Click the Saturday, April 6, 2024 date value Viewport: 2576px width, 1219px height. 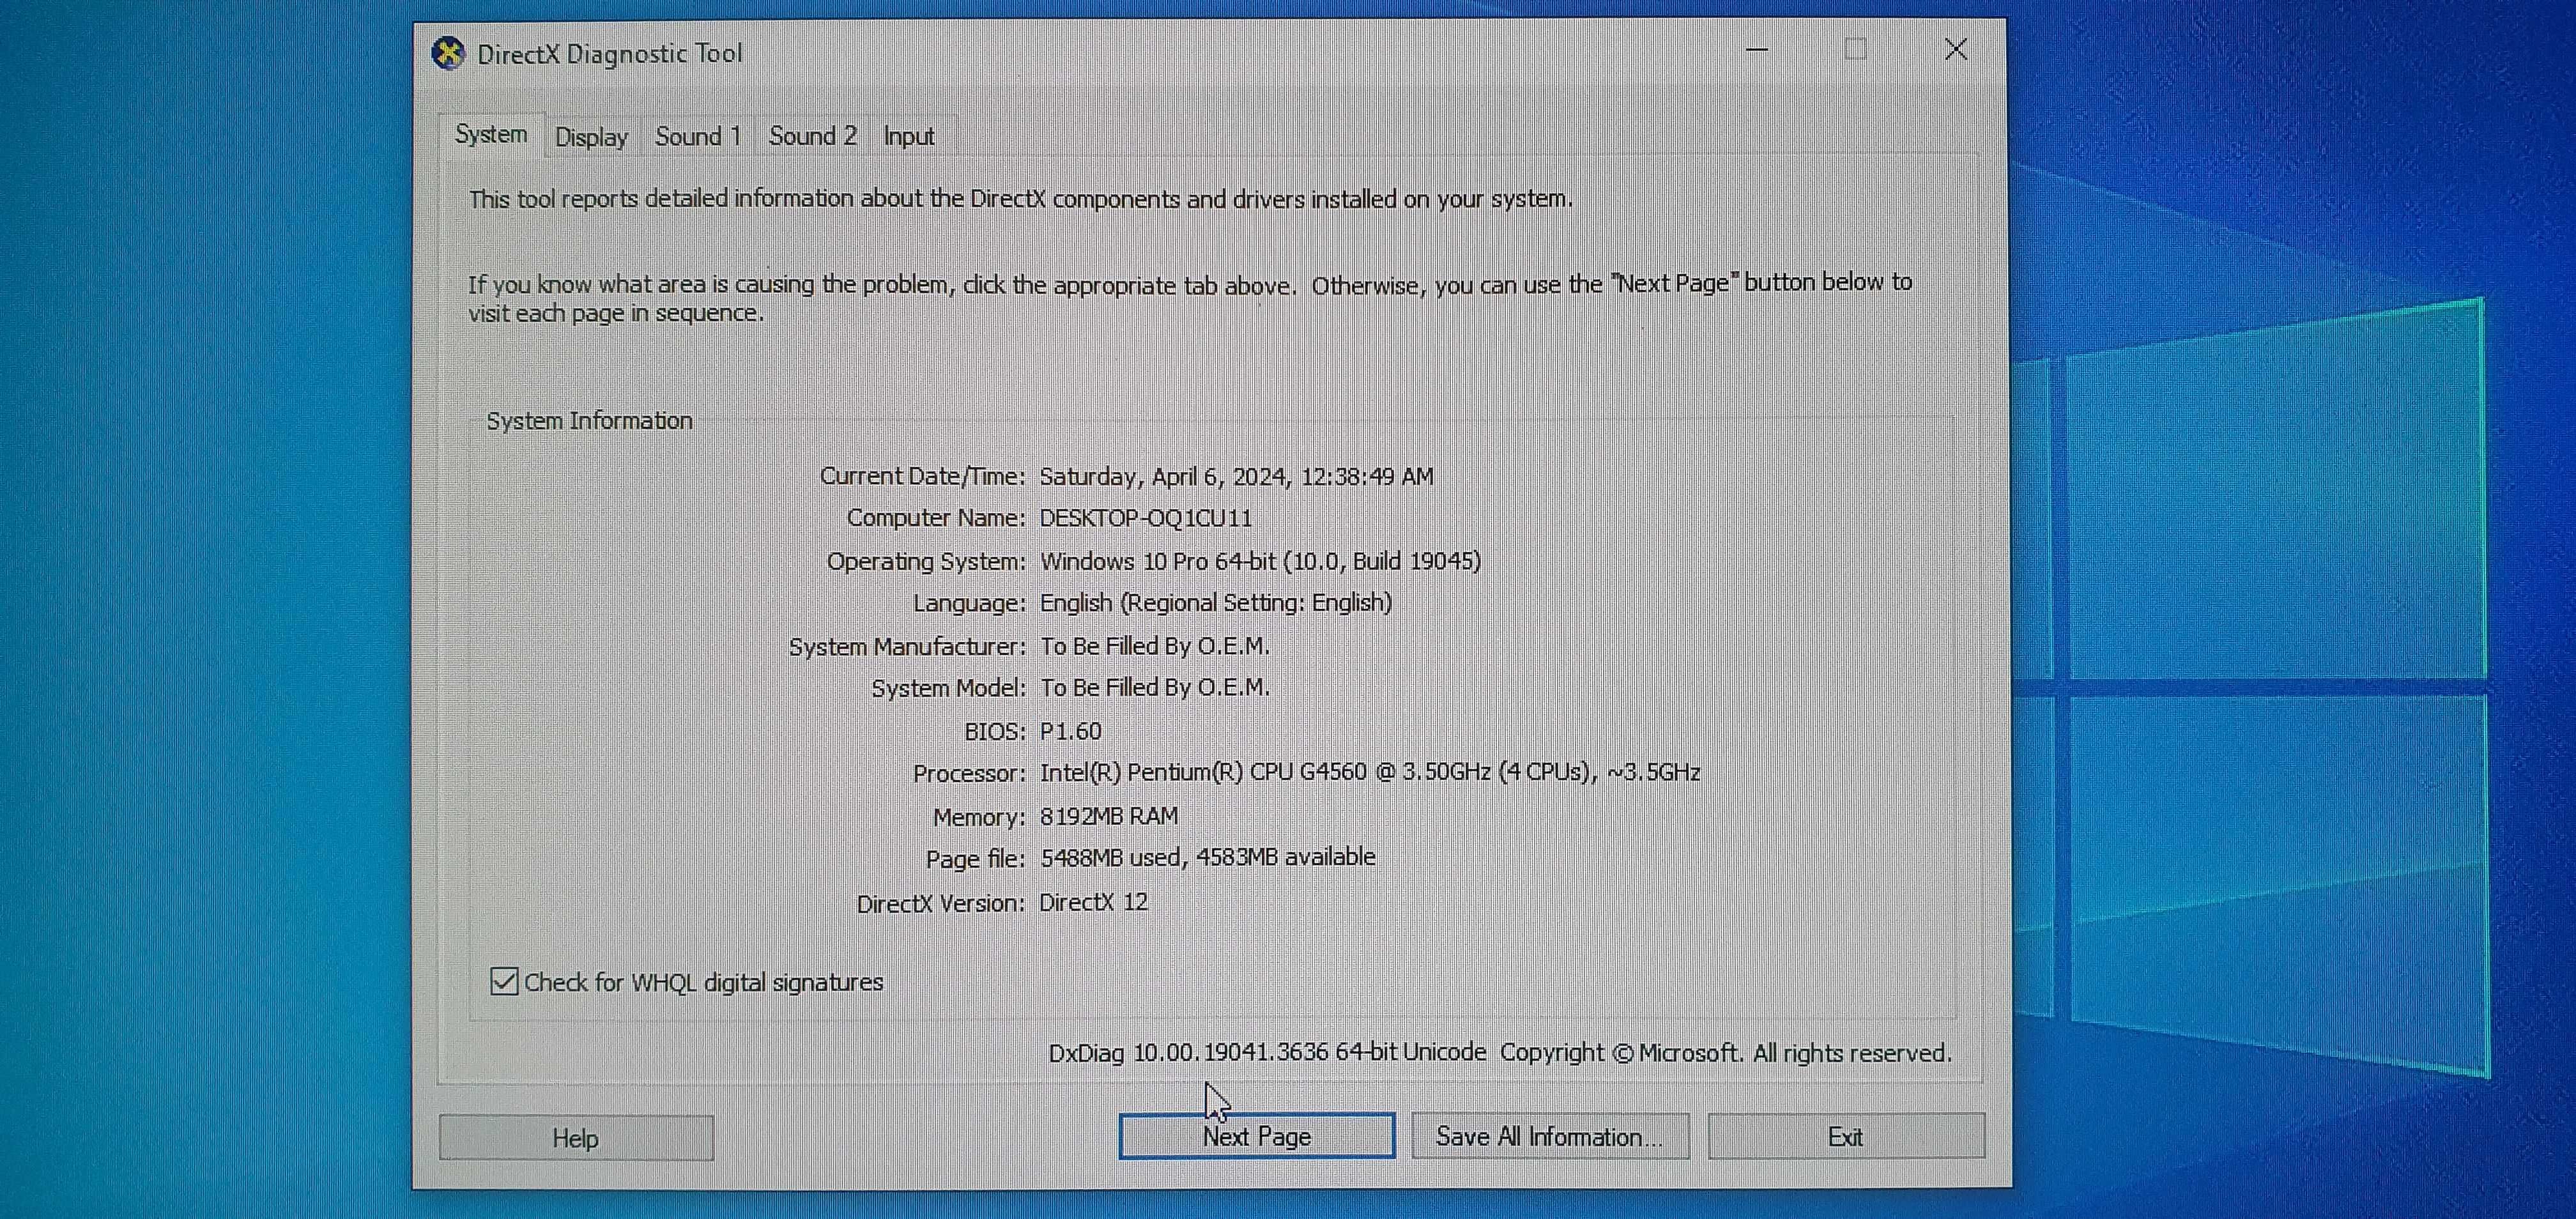1236,476
